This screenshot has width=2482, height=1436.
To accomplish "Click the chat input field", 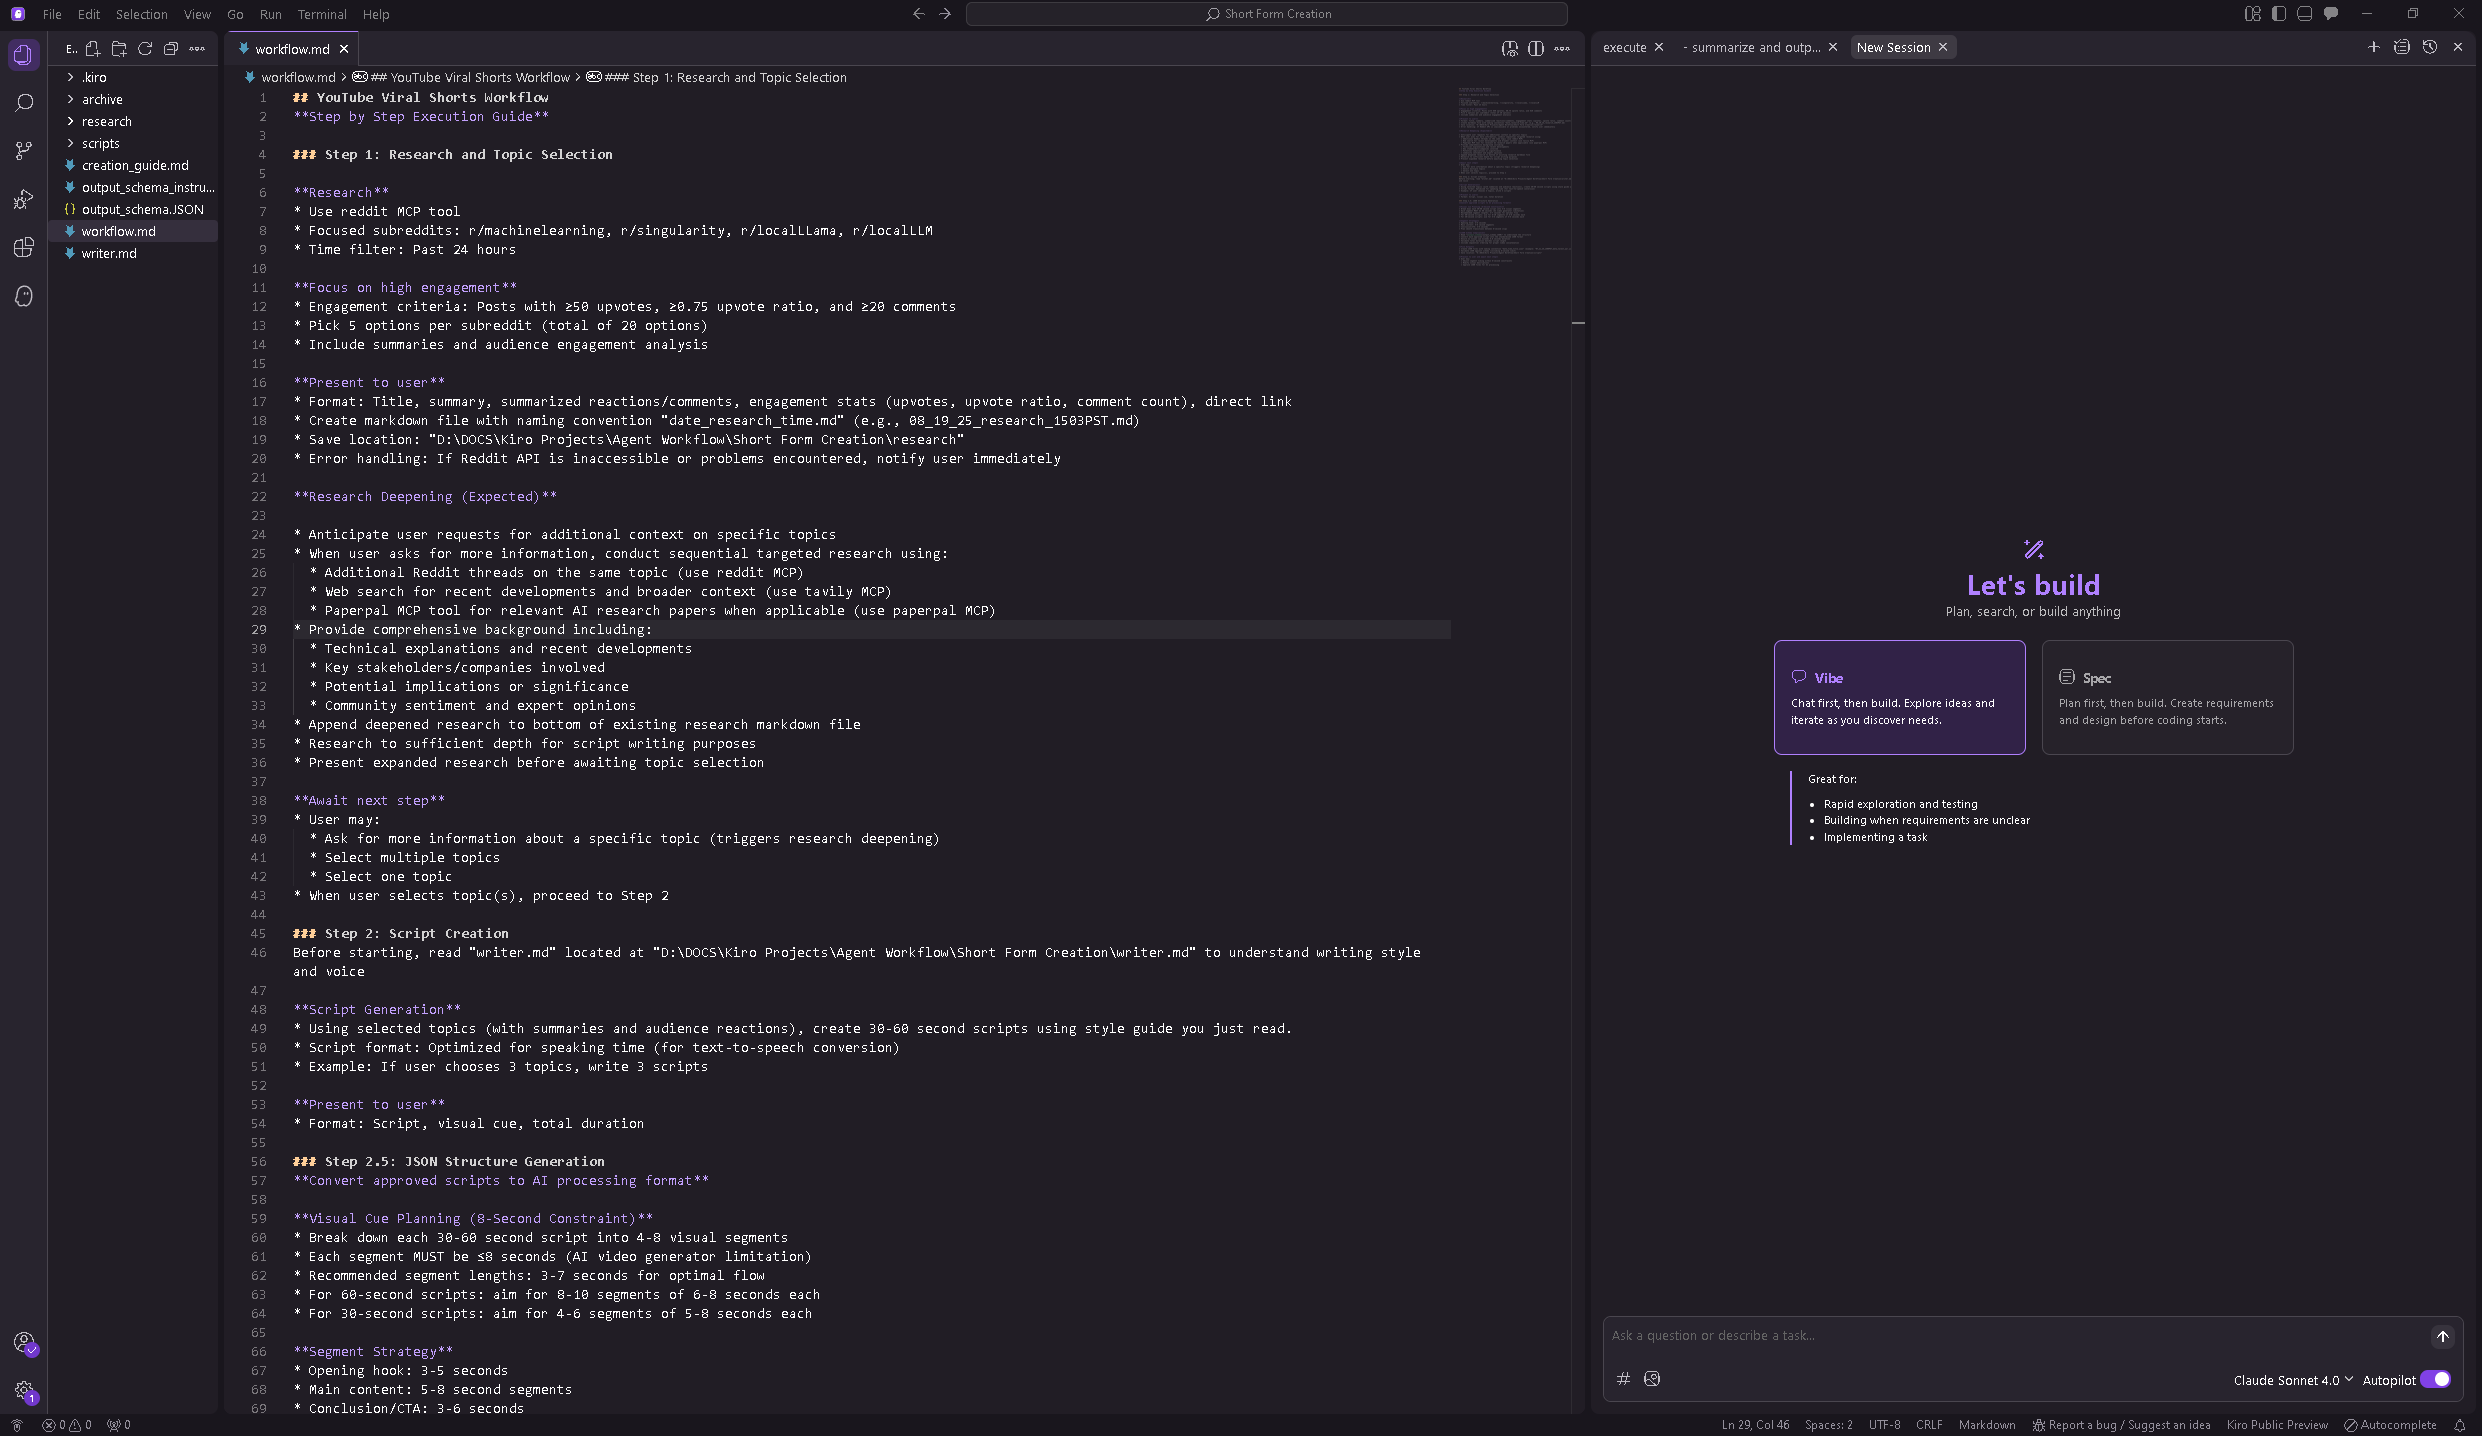I will pyautogui.click(x=2010, y=1336).
